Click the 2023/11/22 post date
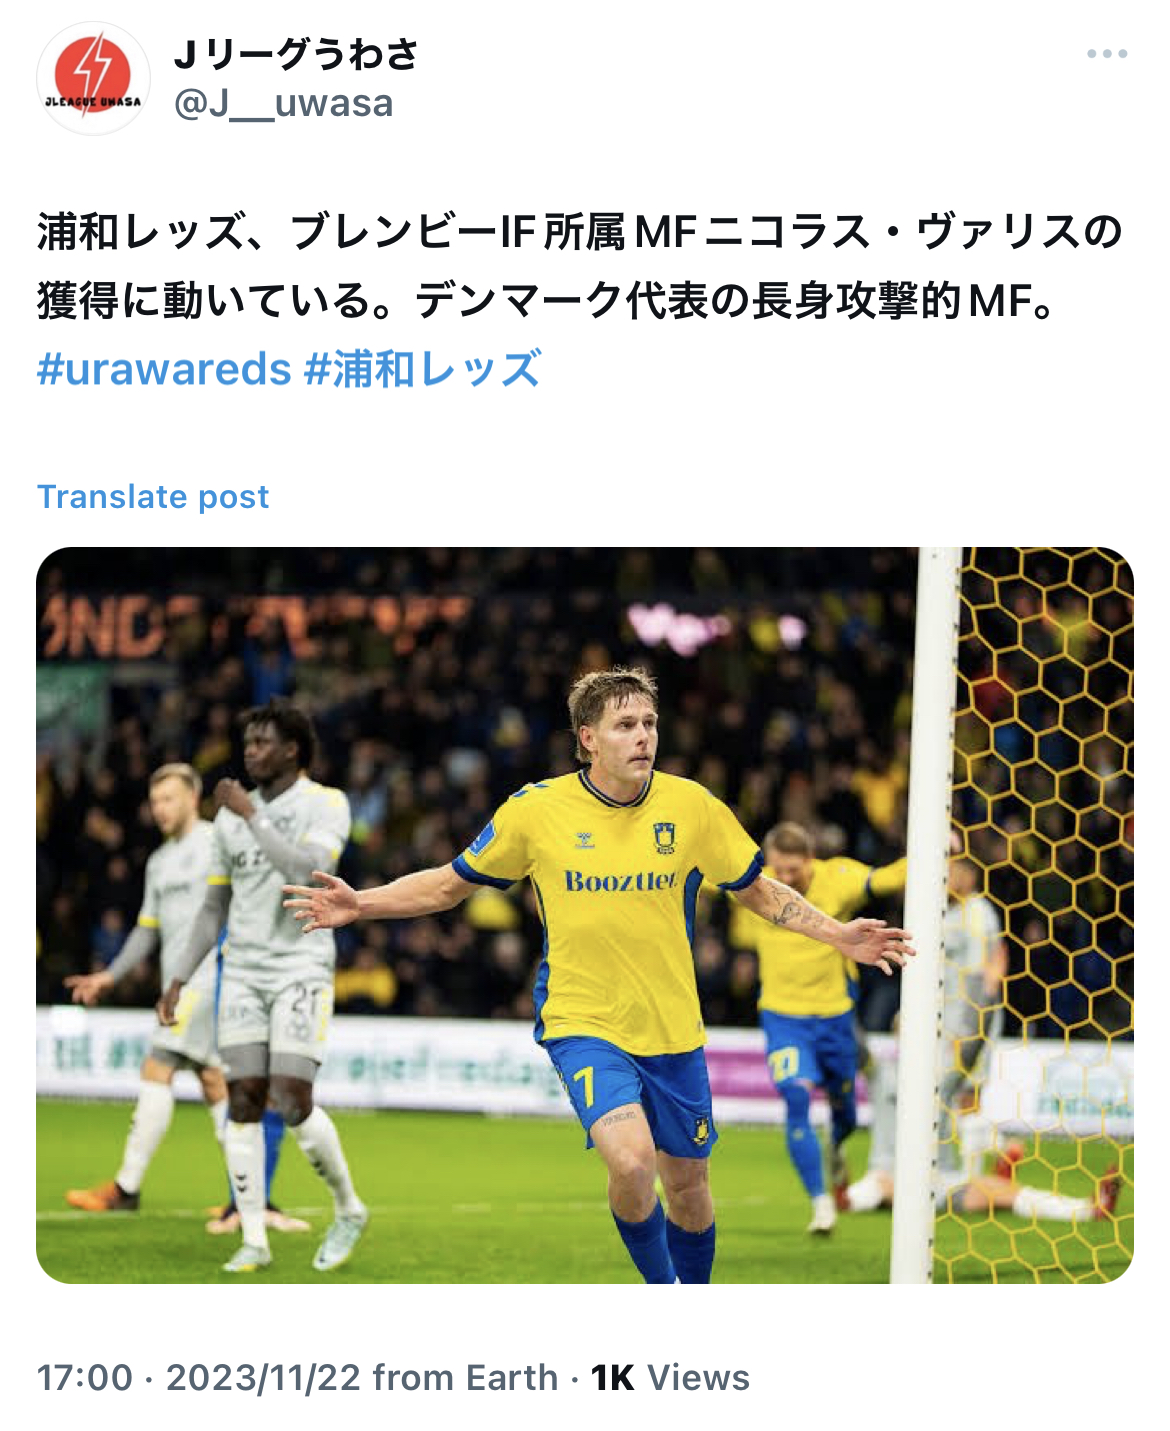This screenshot has height=1431, width=1170. point(263,1377)
